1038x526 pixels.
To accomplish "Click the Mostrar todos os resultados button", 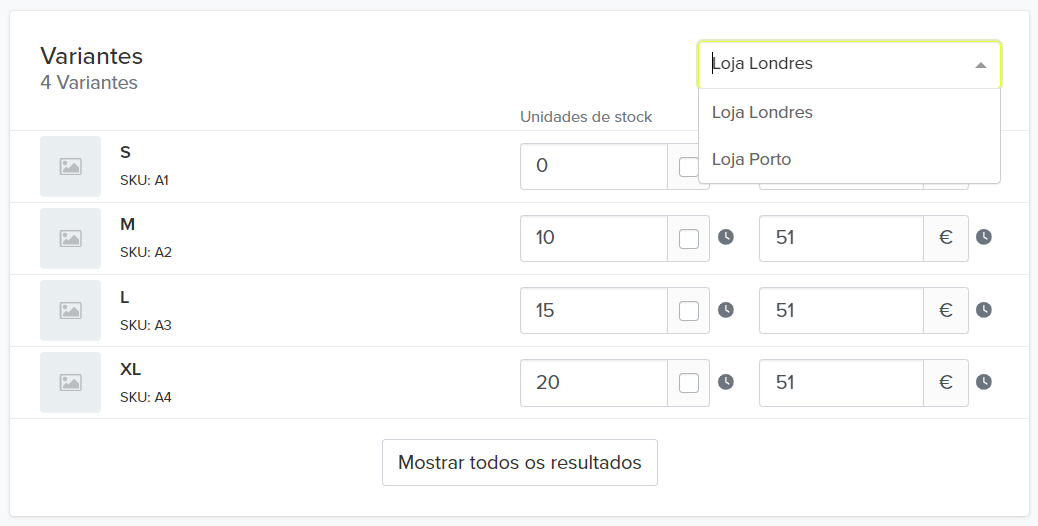I will tap(520, 463).
